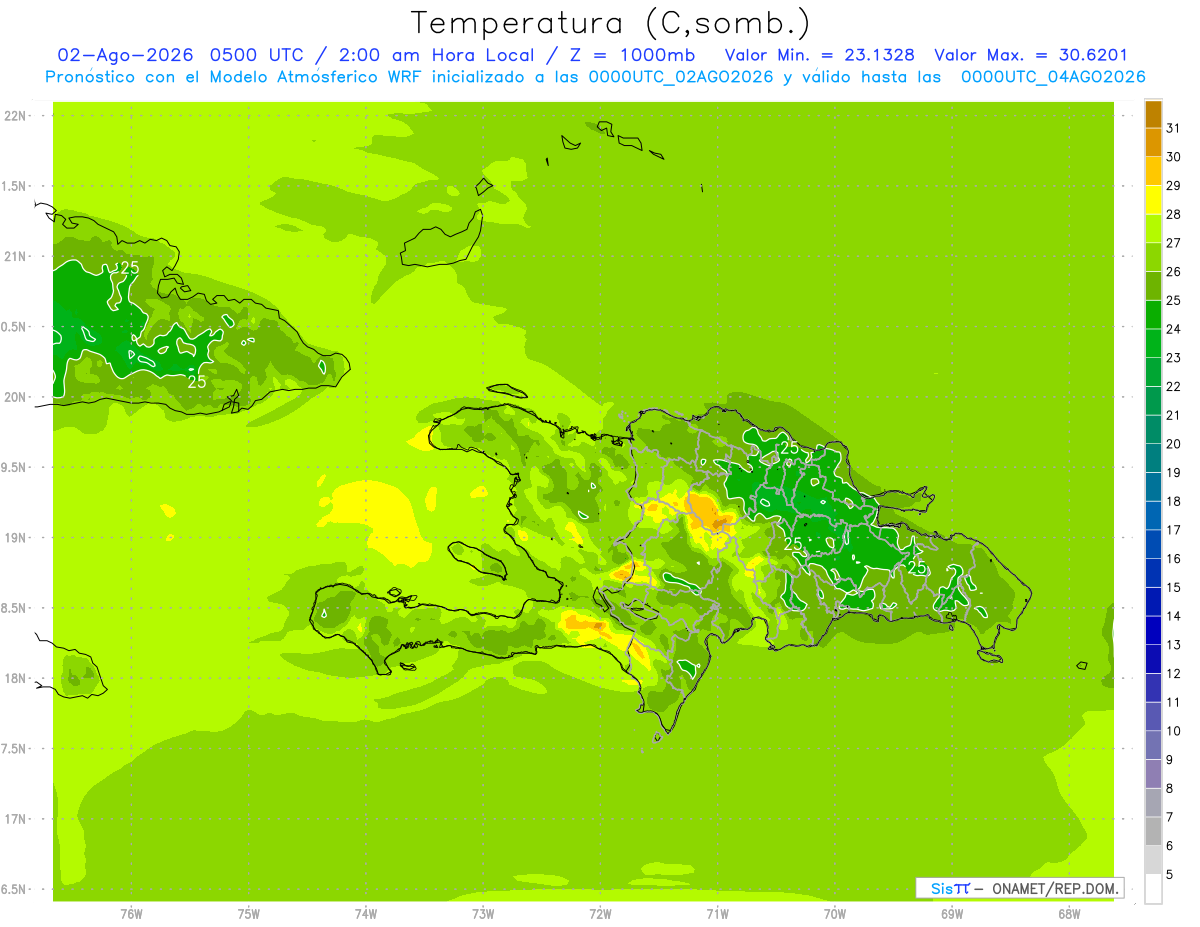Screen dimensions: 1200x927
Task: Click legend value label 13
Action: (1173, 644)
